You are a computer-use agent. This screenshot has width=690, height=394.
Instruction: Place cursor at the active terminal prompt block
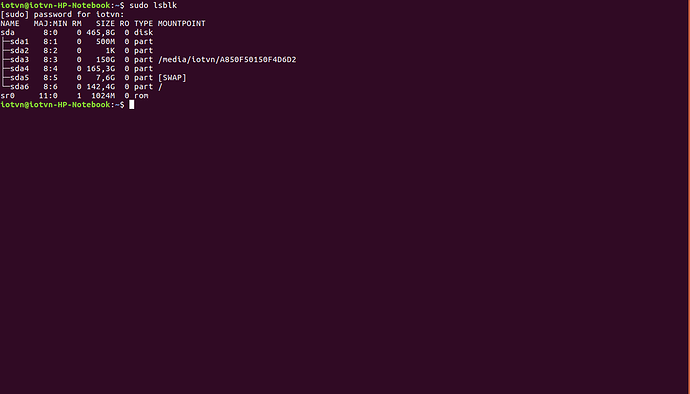click(132, 105)
